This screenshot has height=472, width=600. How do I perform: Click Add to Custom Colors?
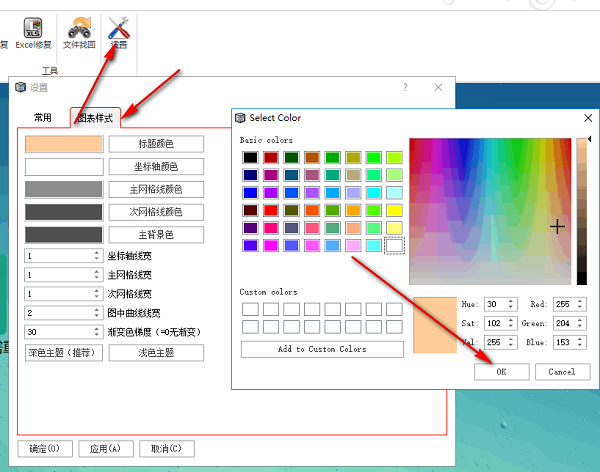click(x=322, y=349)
